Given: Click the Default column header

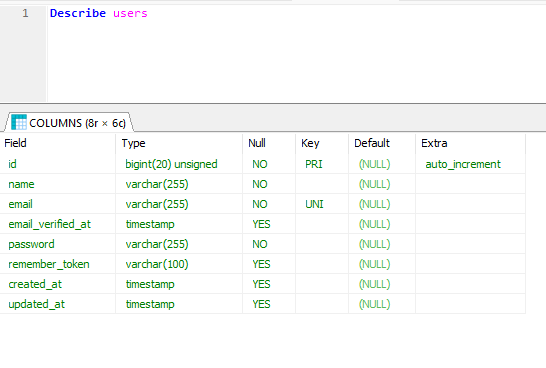Looking at the screenshot, I should [382, 143].
